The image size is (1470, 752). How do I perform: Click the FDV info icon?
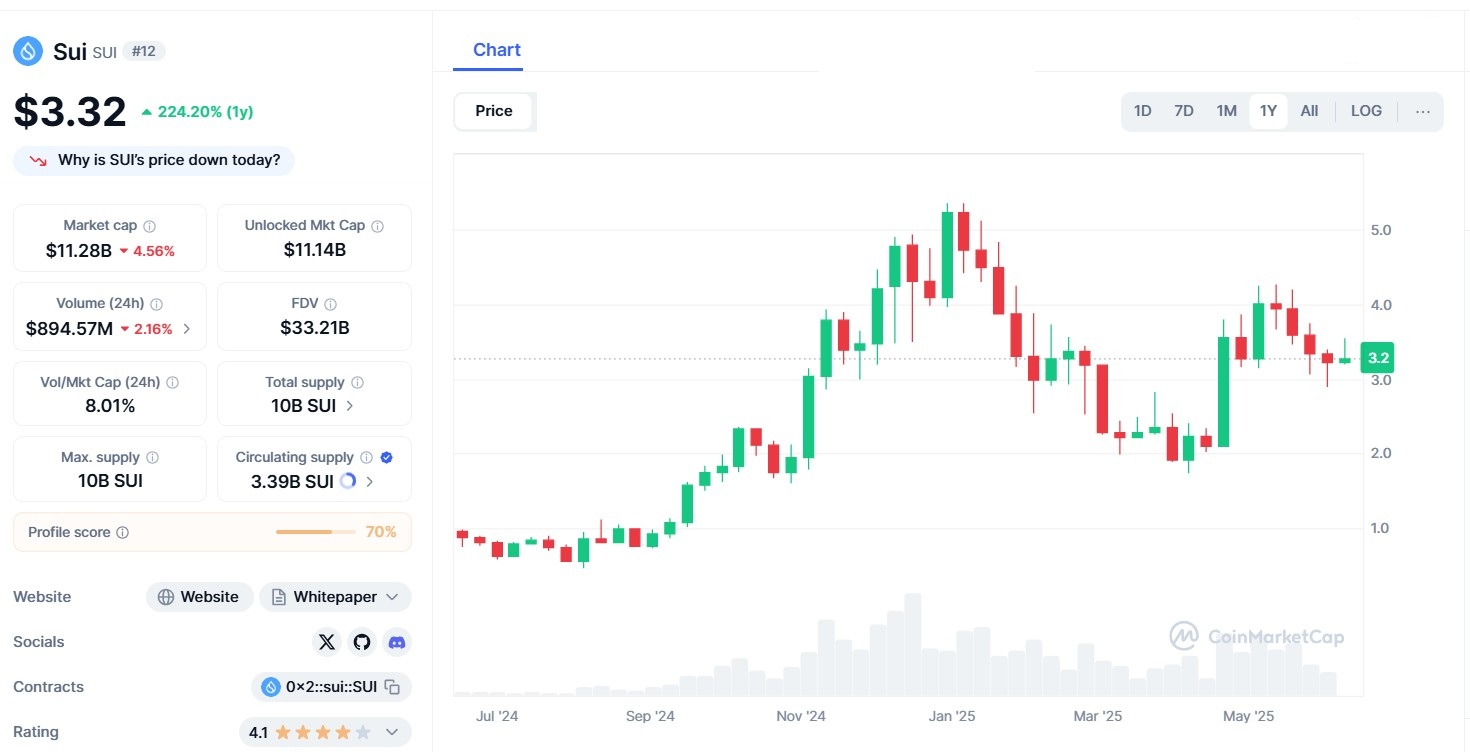pos(330,304)
